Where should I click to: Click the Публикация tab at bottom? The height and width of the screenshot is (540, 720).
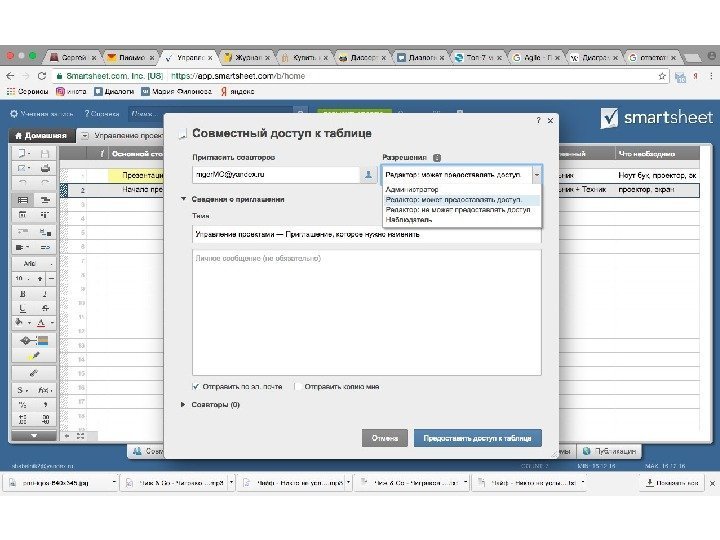point(609,451)
